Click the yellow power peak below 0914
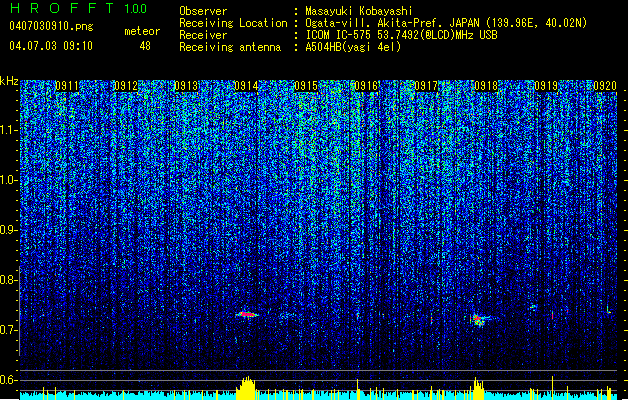This screenshot has height=400, width=629. click(x=246, y=388)
